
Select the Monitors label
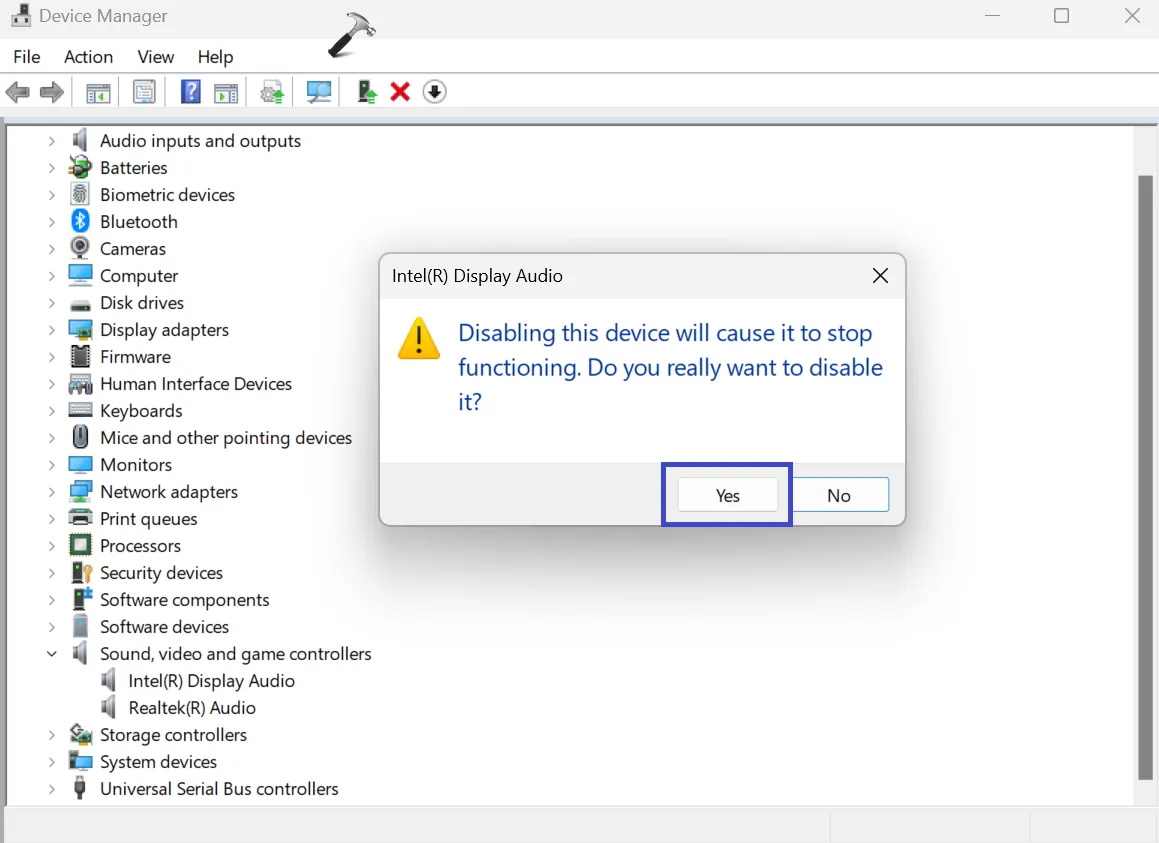tap(136, 464)
